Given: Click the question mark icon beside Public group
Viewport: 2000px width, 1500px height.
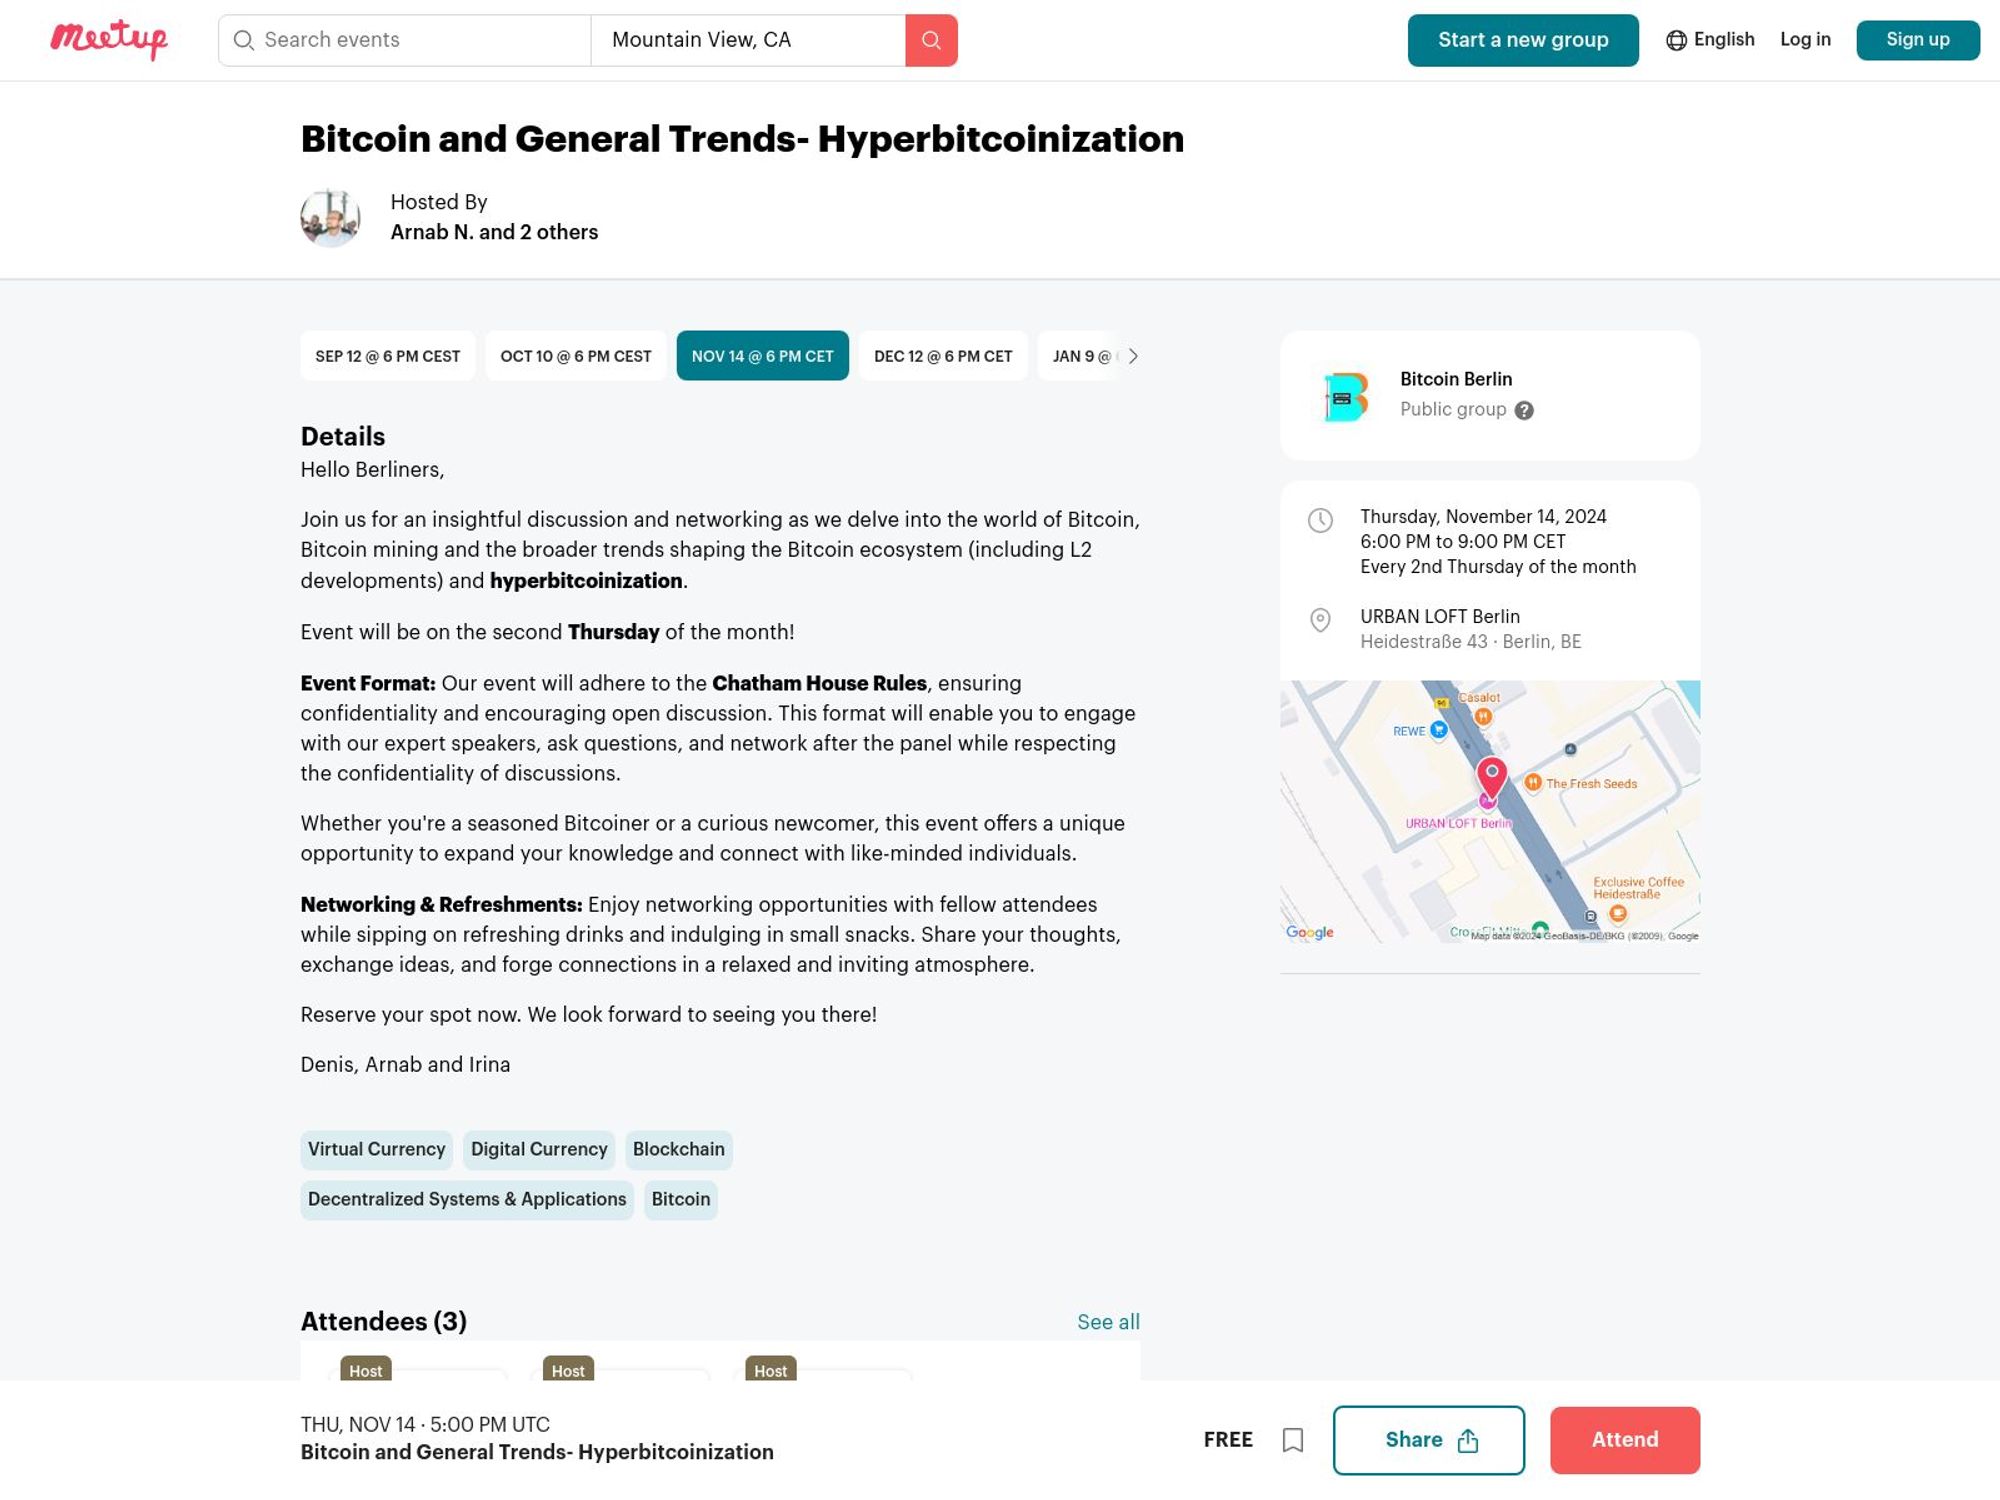Looking at the screenshot, I should [x=1523, y=410].
